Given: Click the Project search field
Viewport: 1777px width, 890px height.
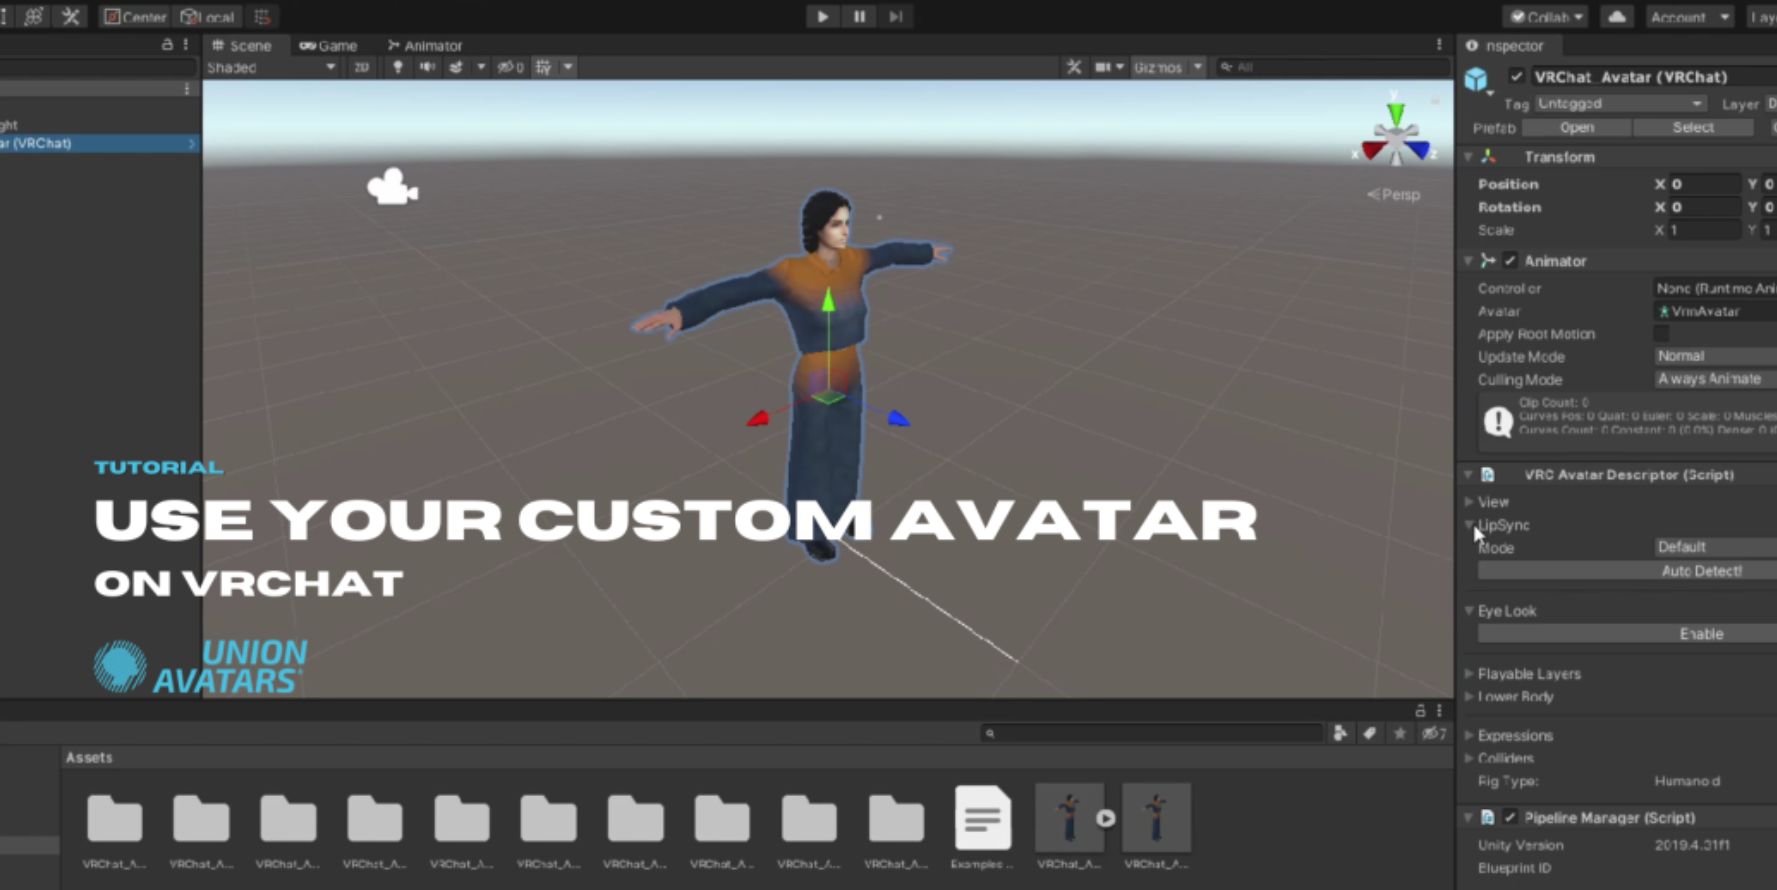Looking at the screenshot, I should (1151, 734).
